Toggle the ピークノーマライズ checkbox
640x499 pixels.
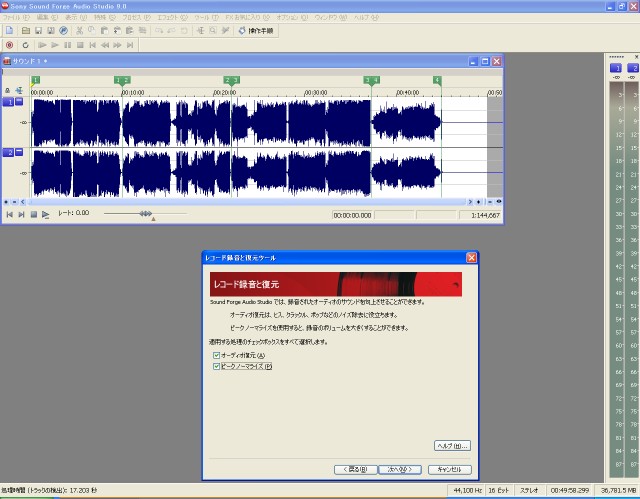[x=217, y=366]
